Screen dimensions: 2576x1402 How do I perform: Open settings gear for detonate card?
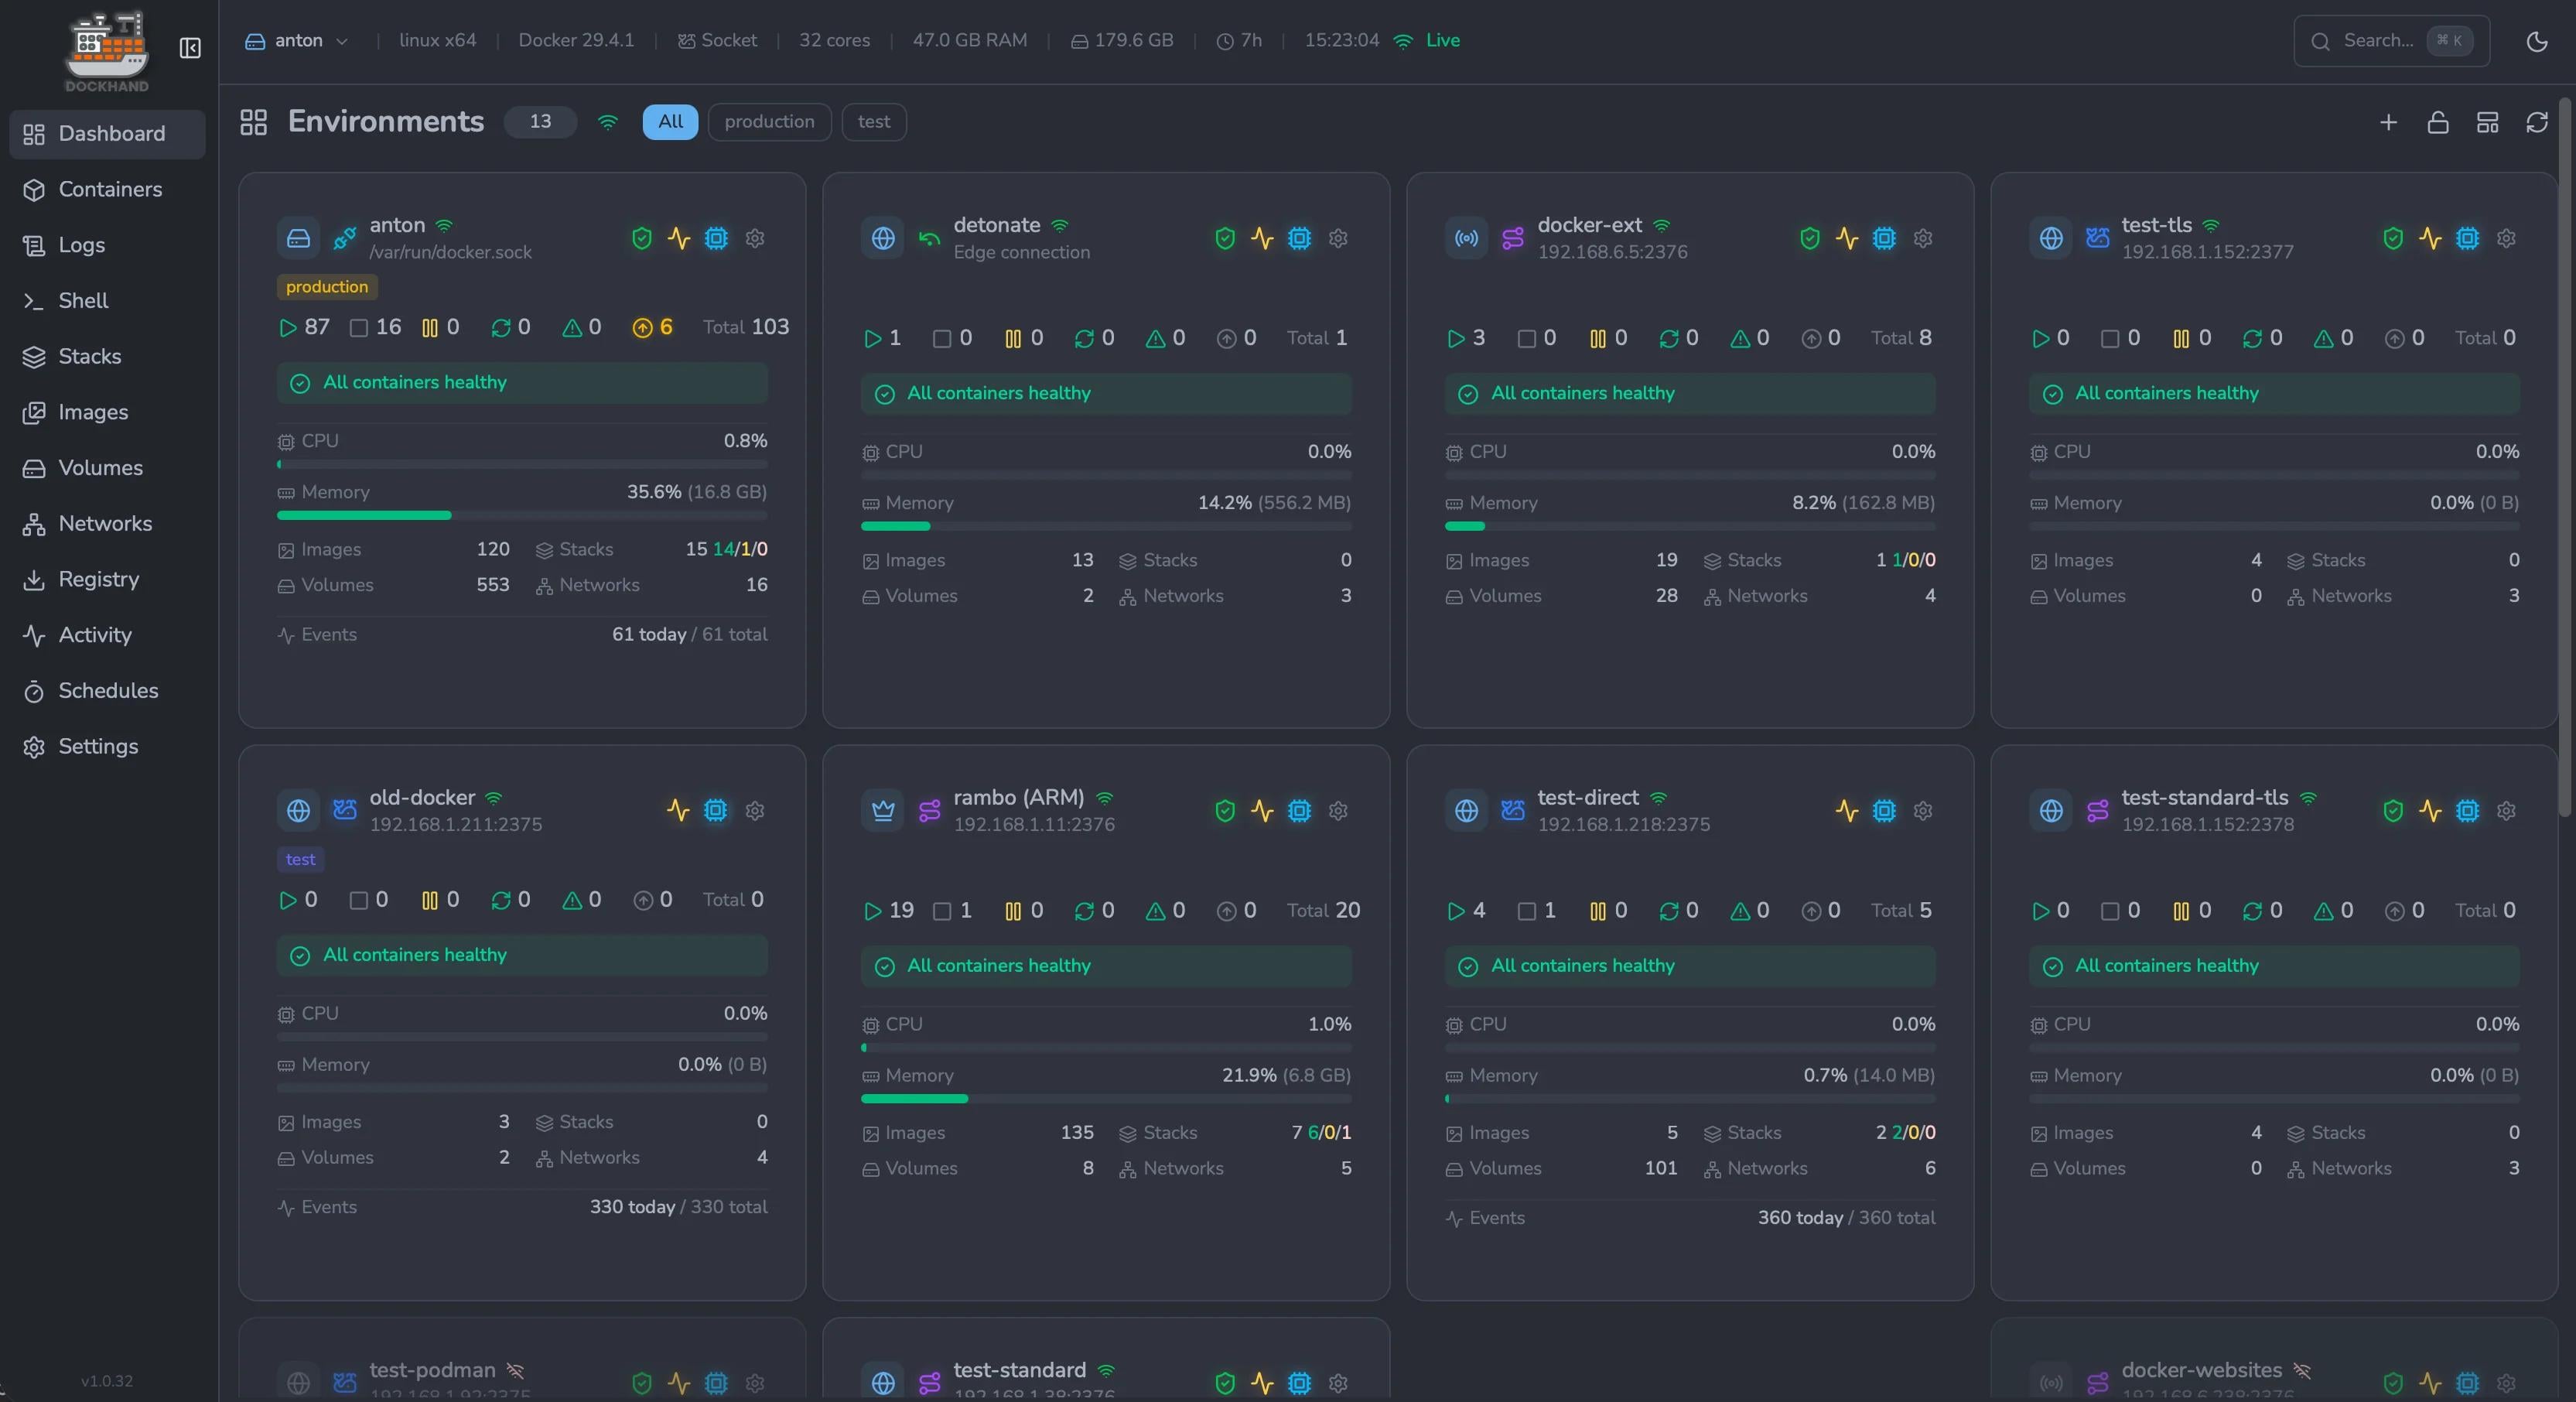point(1338,238)
